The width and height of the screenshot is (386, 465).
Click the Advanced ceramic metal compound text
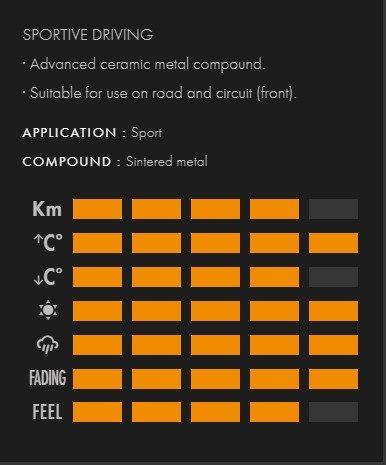point(147,64)
